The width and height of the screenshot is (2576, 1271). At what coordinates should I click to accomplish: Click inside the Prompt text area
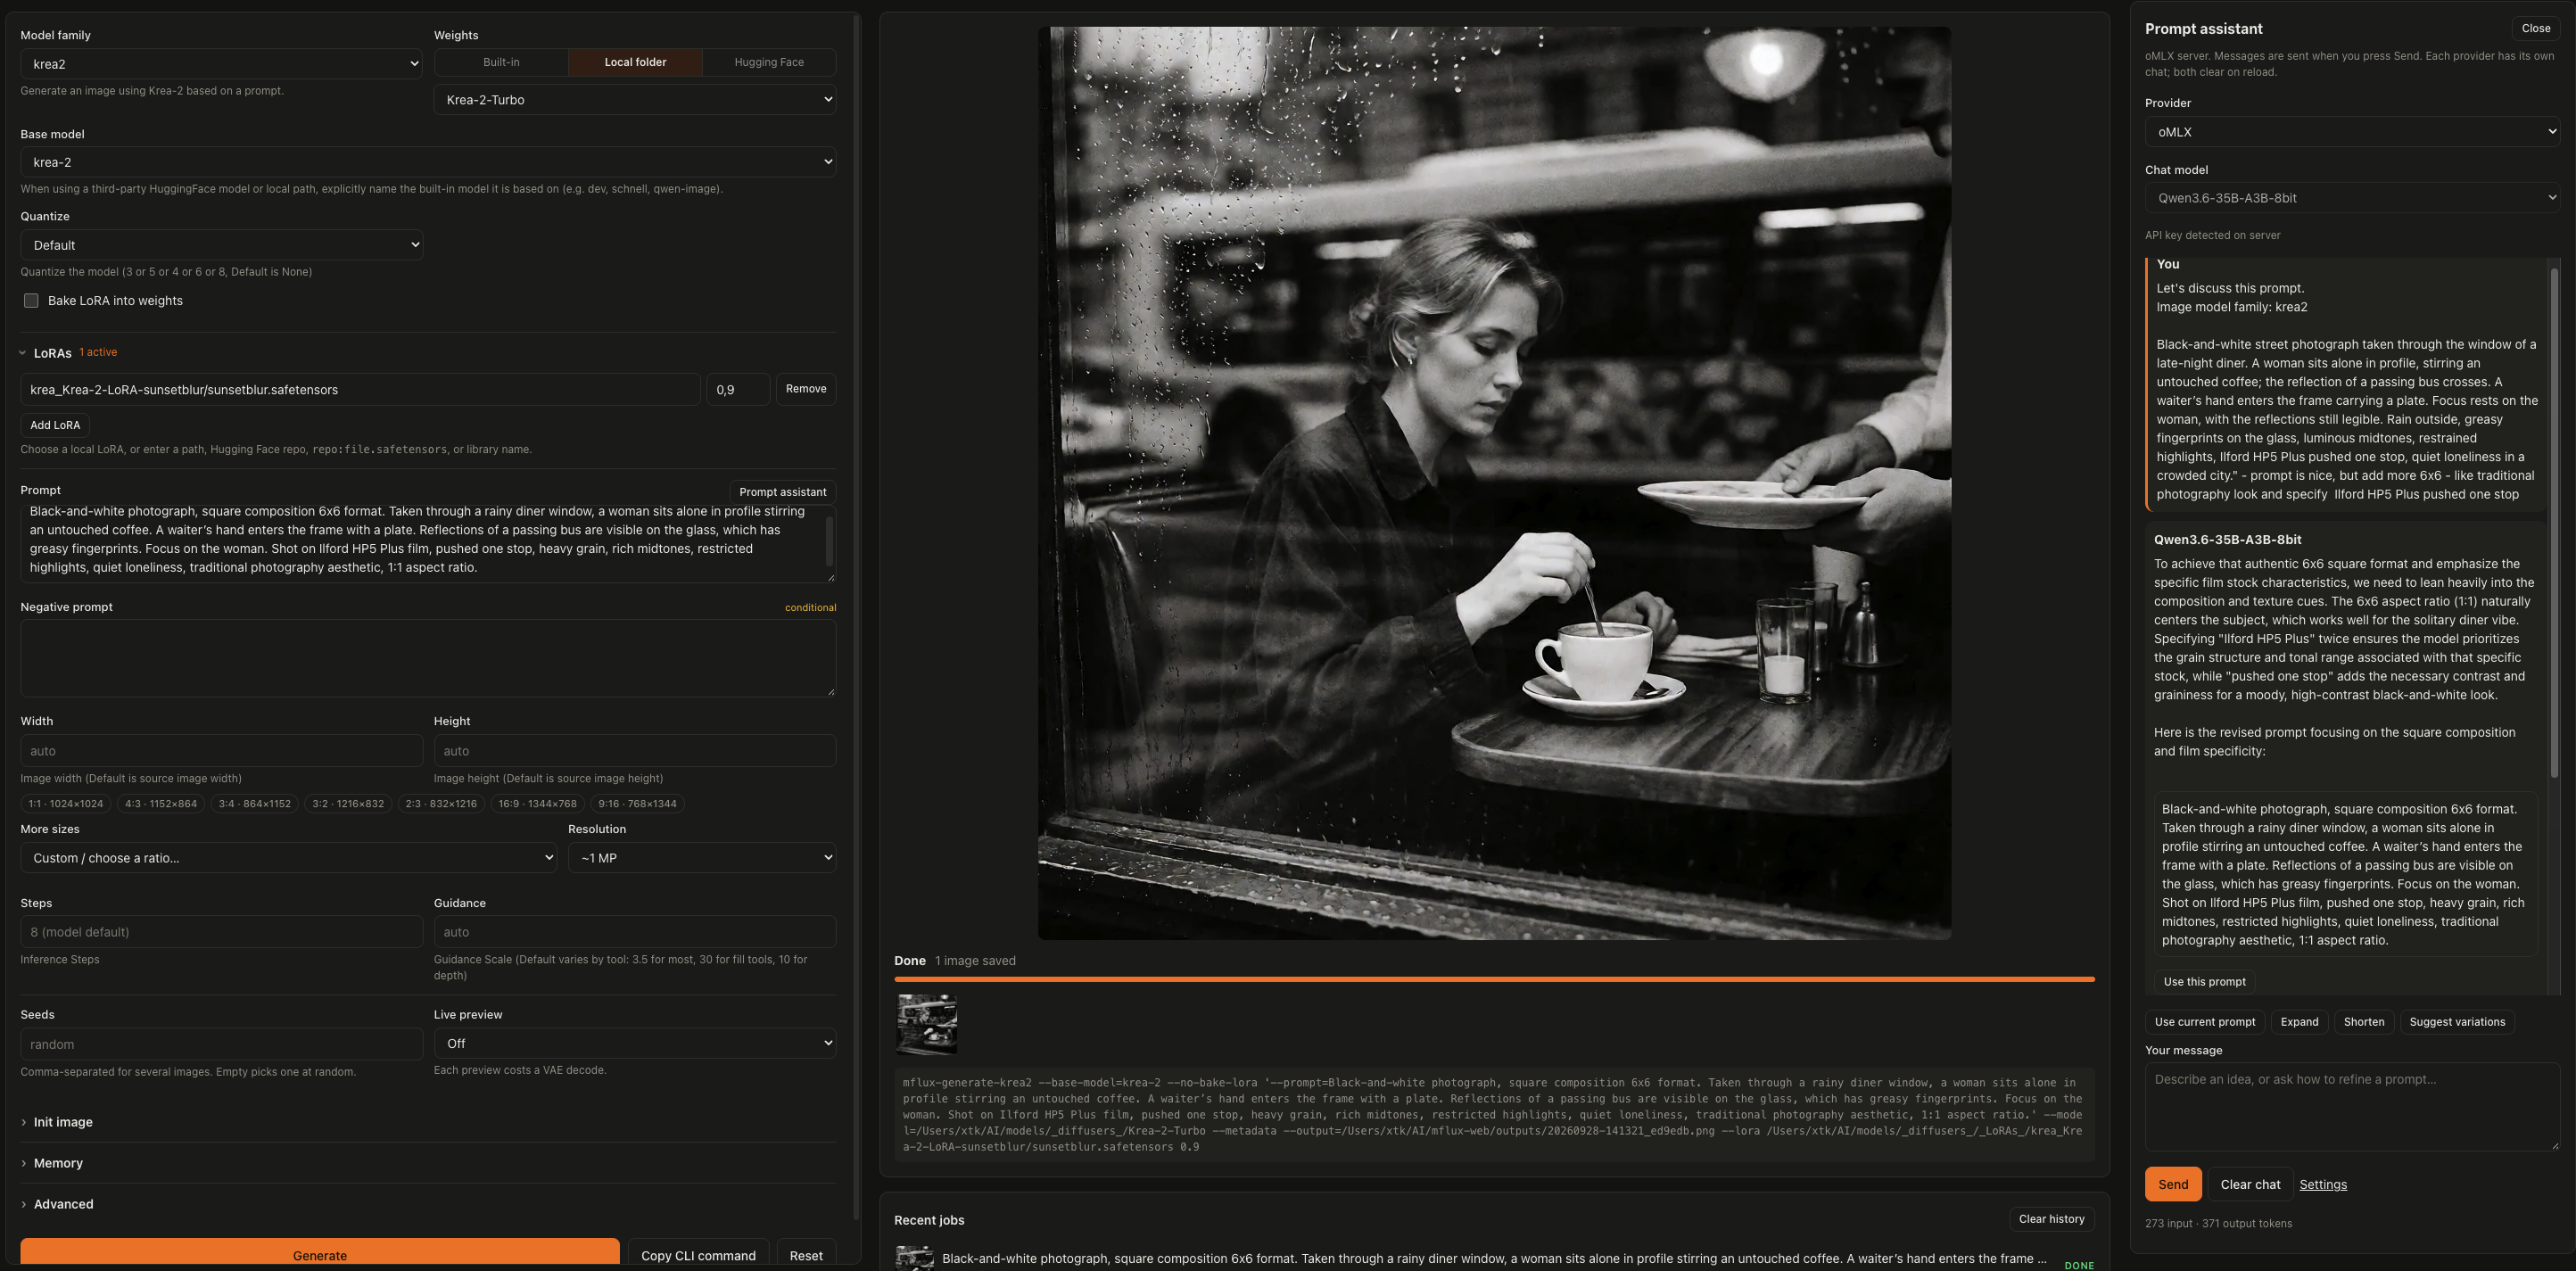[x=428, y=542]
